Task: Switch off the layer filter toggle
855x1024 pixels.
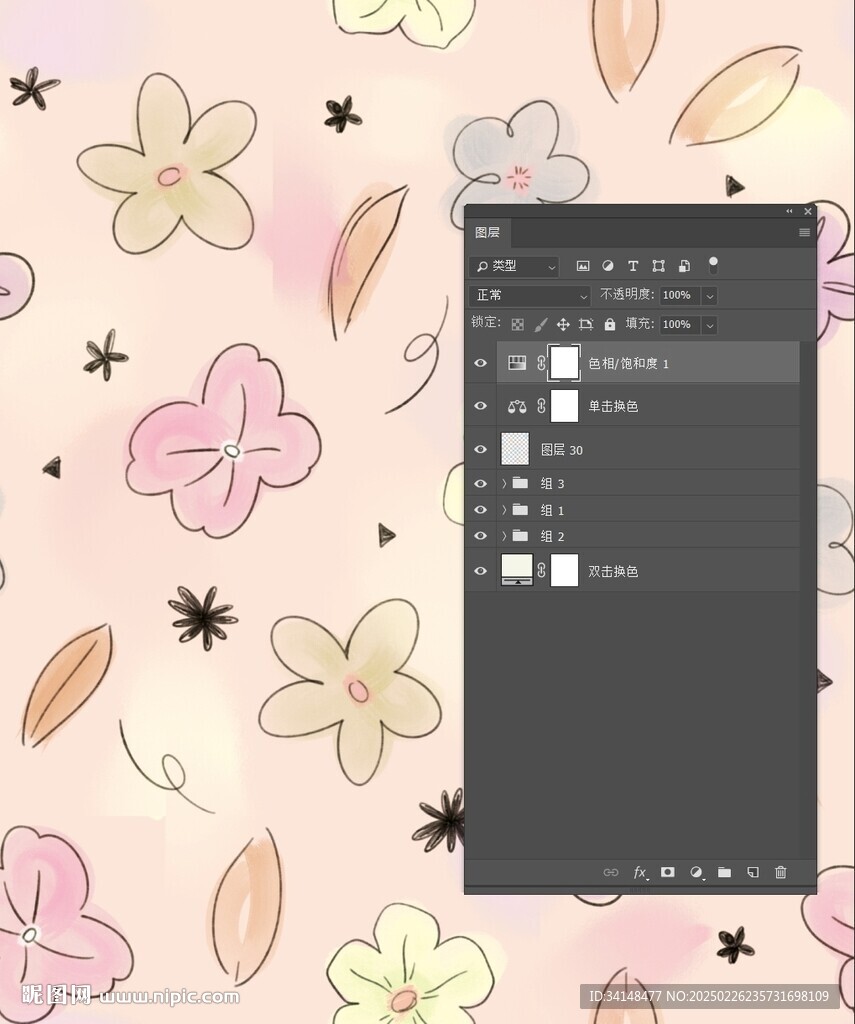Action: [x=713, y=265]
